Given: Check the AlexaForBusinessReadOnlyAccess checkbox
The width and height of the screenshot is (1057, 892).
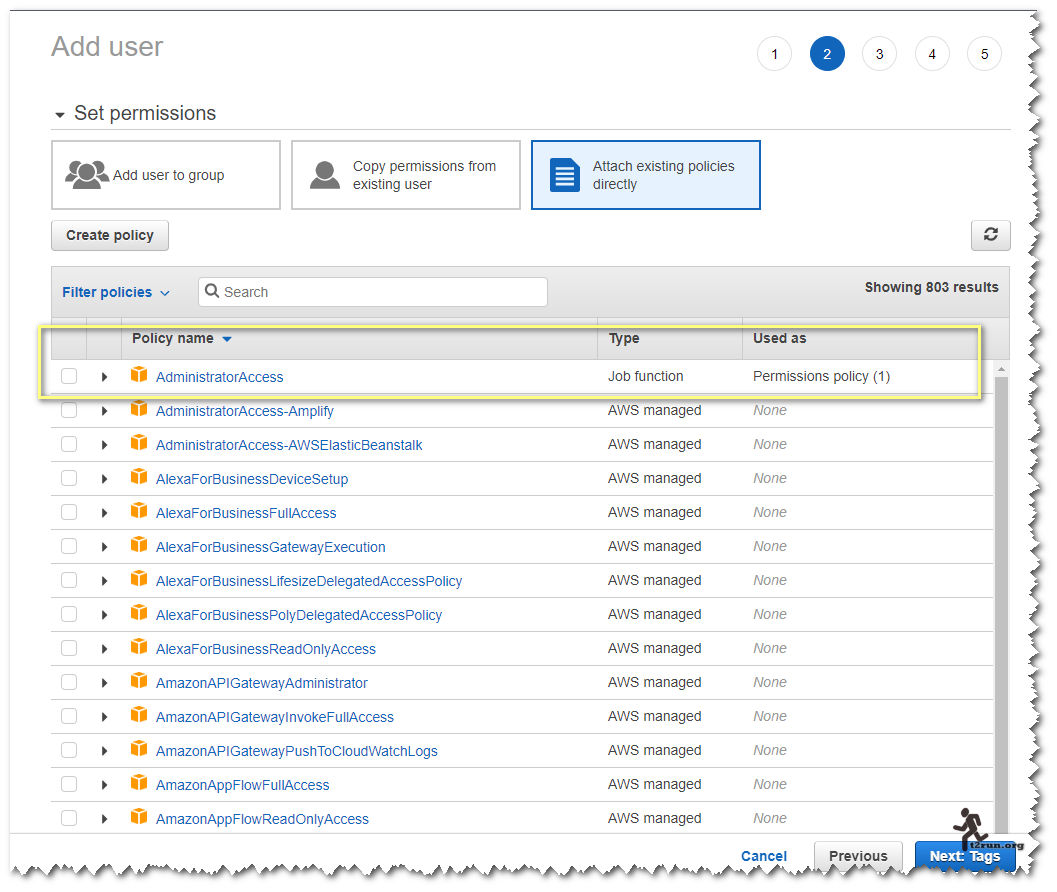Looking at the screenshot, I should [69, 648].
